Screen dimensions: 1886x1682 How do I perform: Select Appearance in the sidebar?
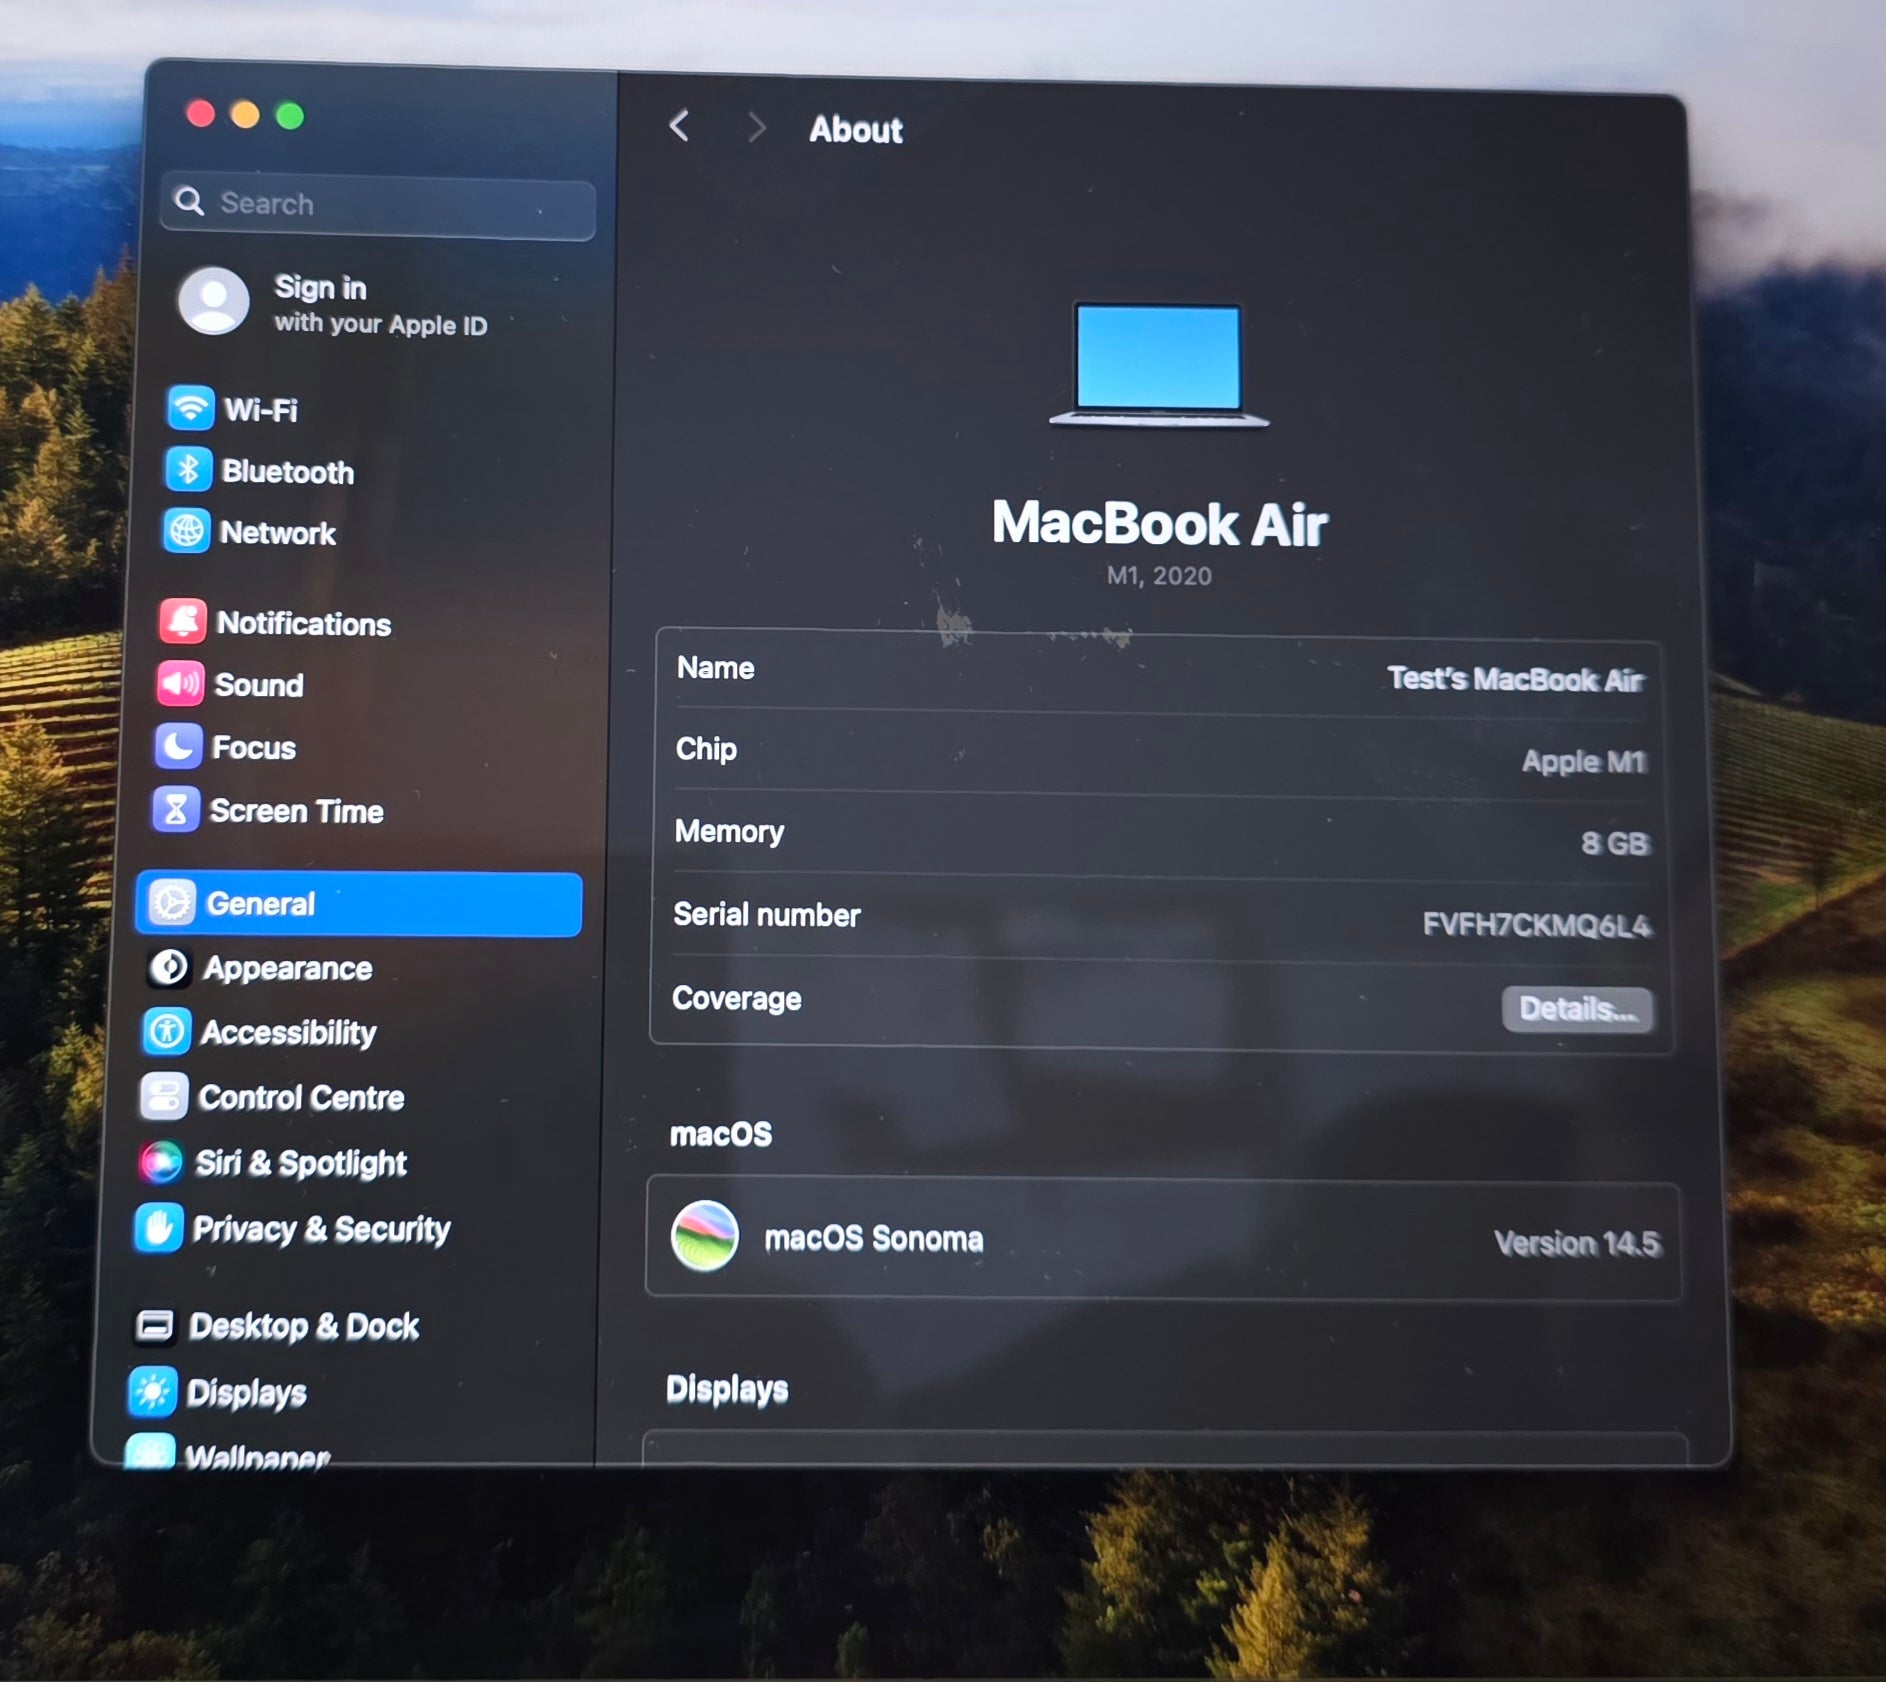pos(287,968)
